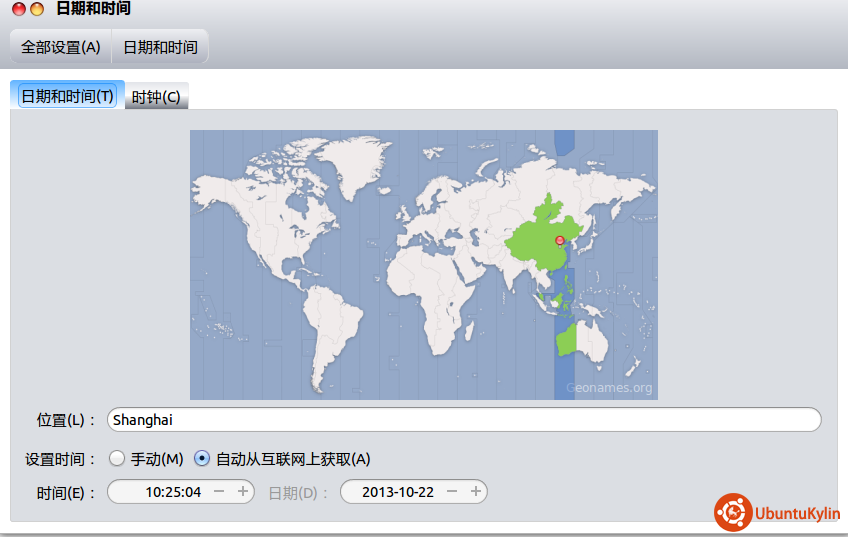The height and width of the screenshot is (537, 848).
Task: Click the red location pin on the map
Action: tap(559, 240)
